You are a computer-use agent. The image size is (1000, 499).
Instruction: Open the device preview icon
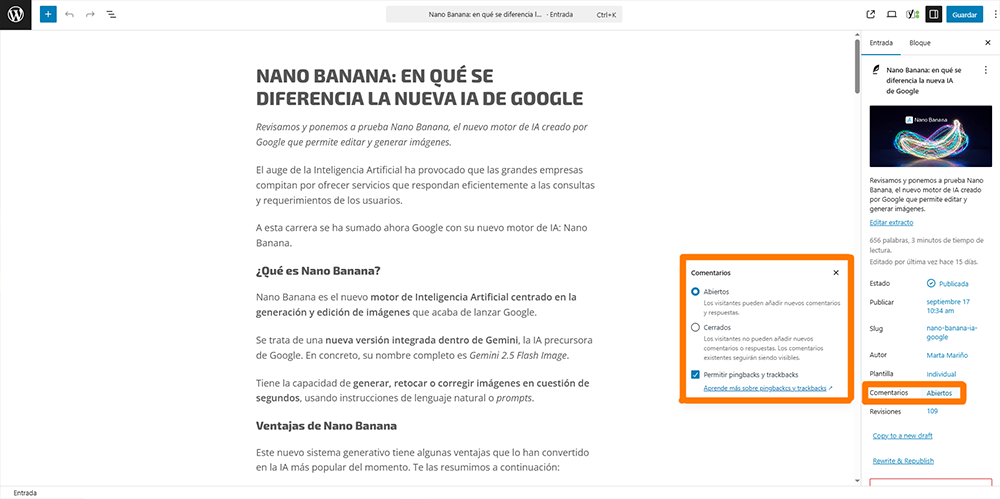(892, 14)
